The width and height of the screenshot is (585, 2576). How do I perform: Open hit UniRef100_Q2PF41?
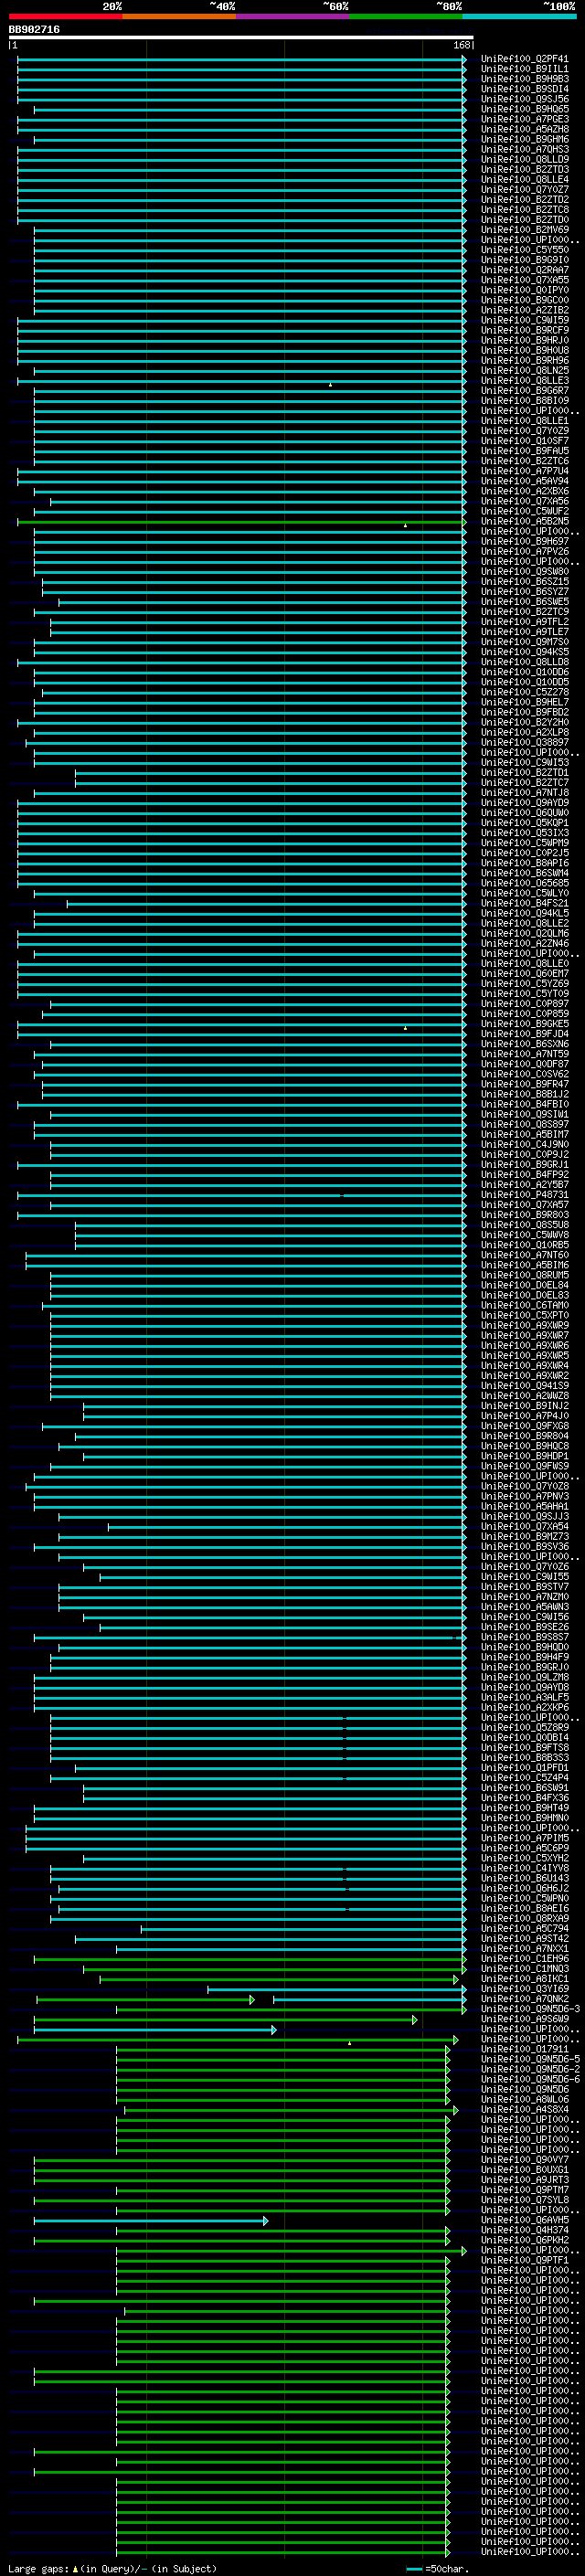[525, 59]
